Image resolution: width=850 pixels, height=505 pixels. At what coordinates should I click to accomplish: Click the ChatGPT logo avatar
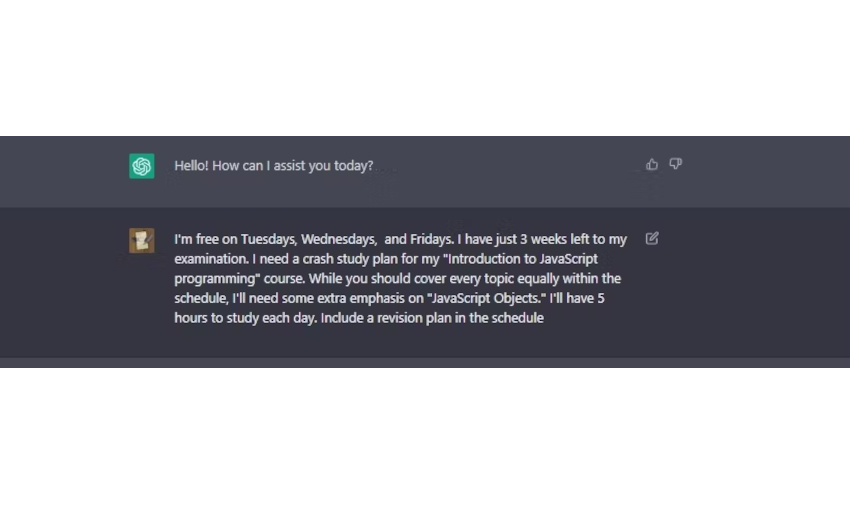click(x=142, y=166)
